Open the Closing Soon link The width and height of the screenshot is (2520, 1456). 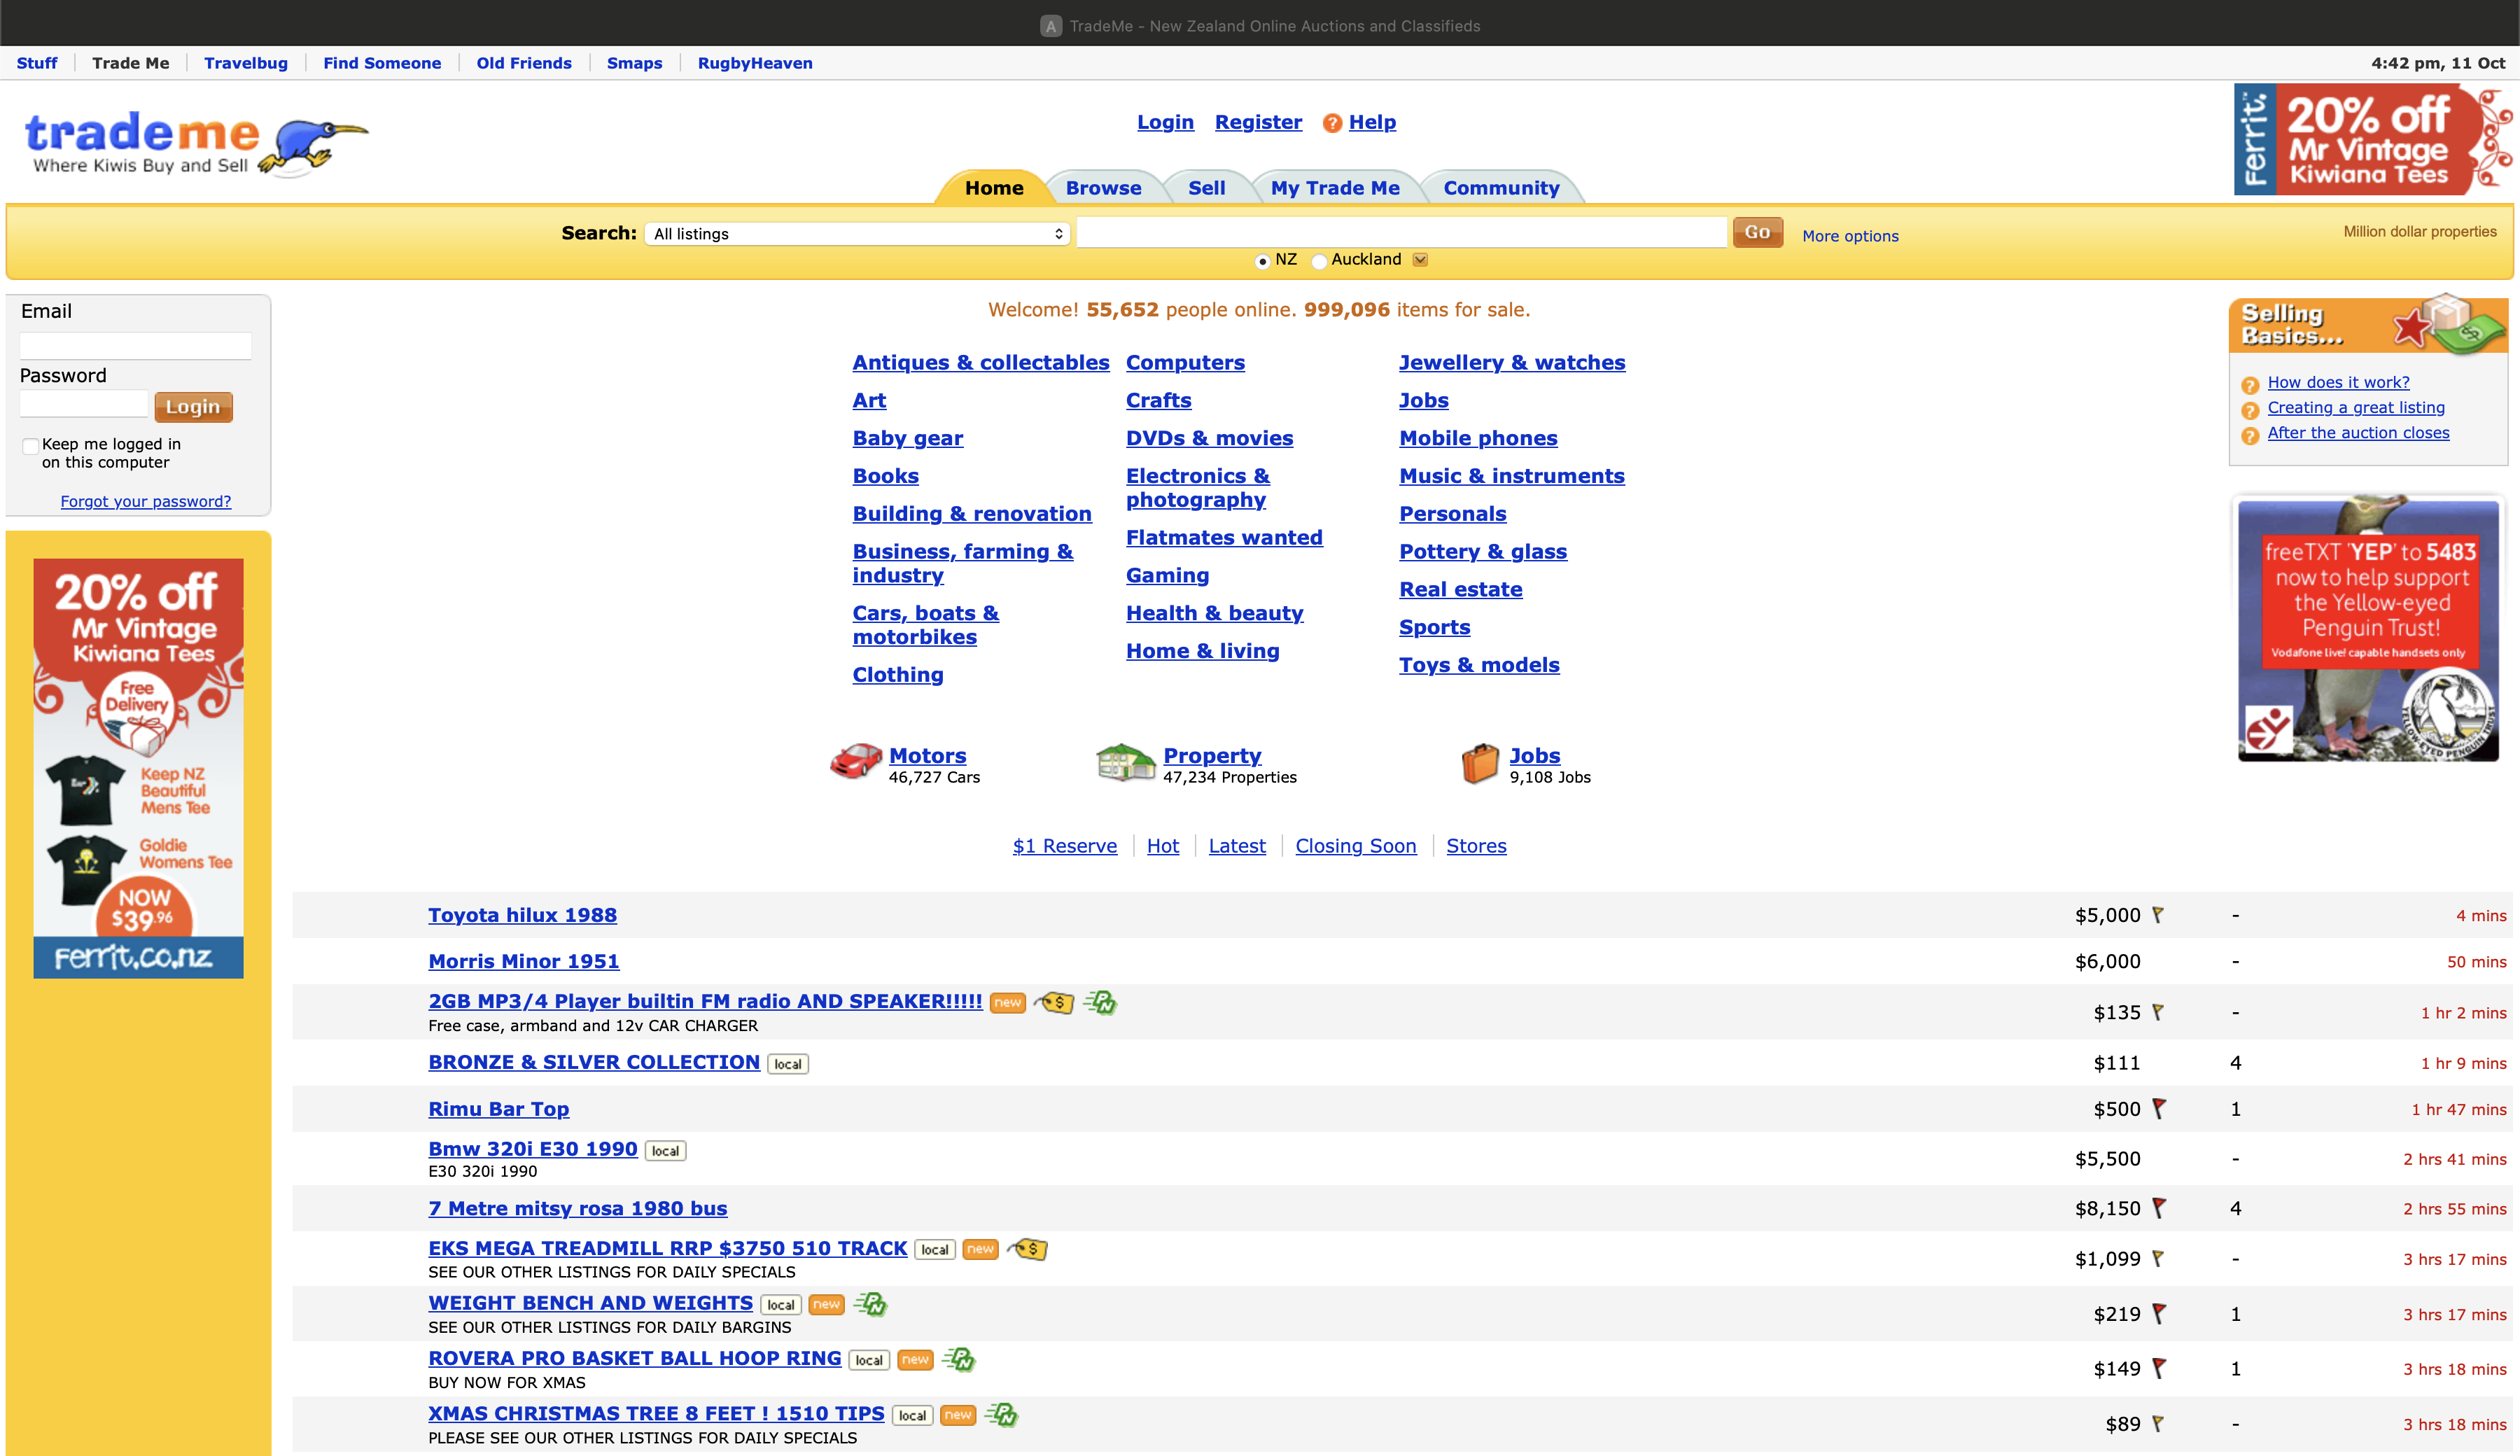click(x=1355, y=846)
